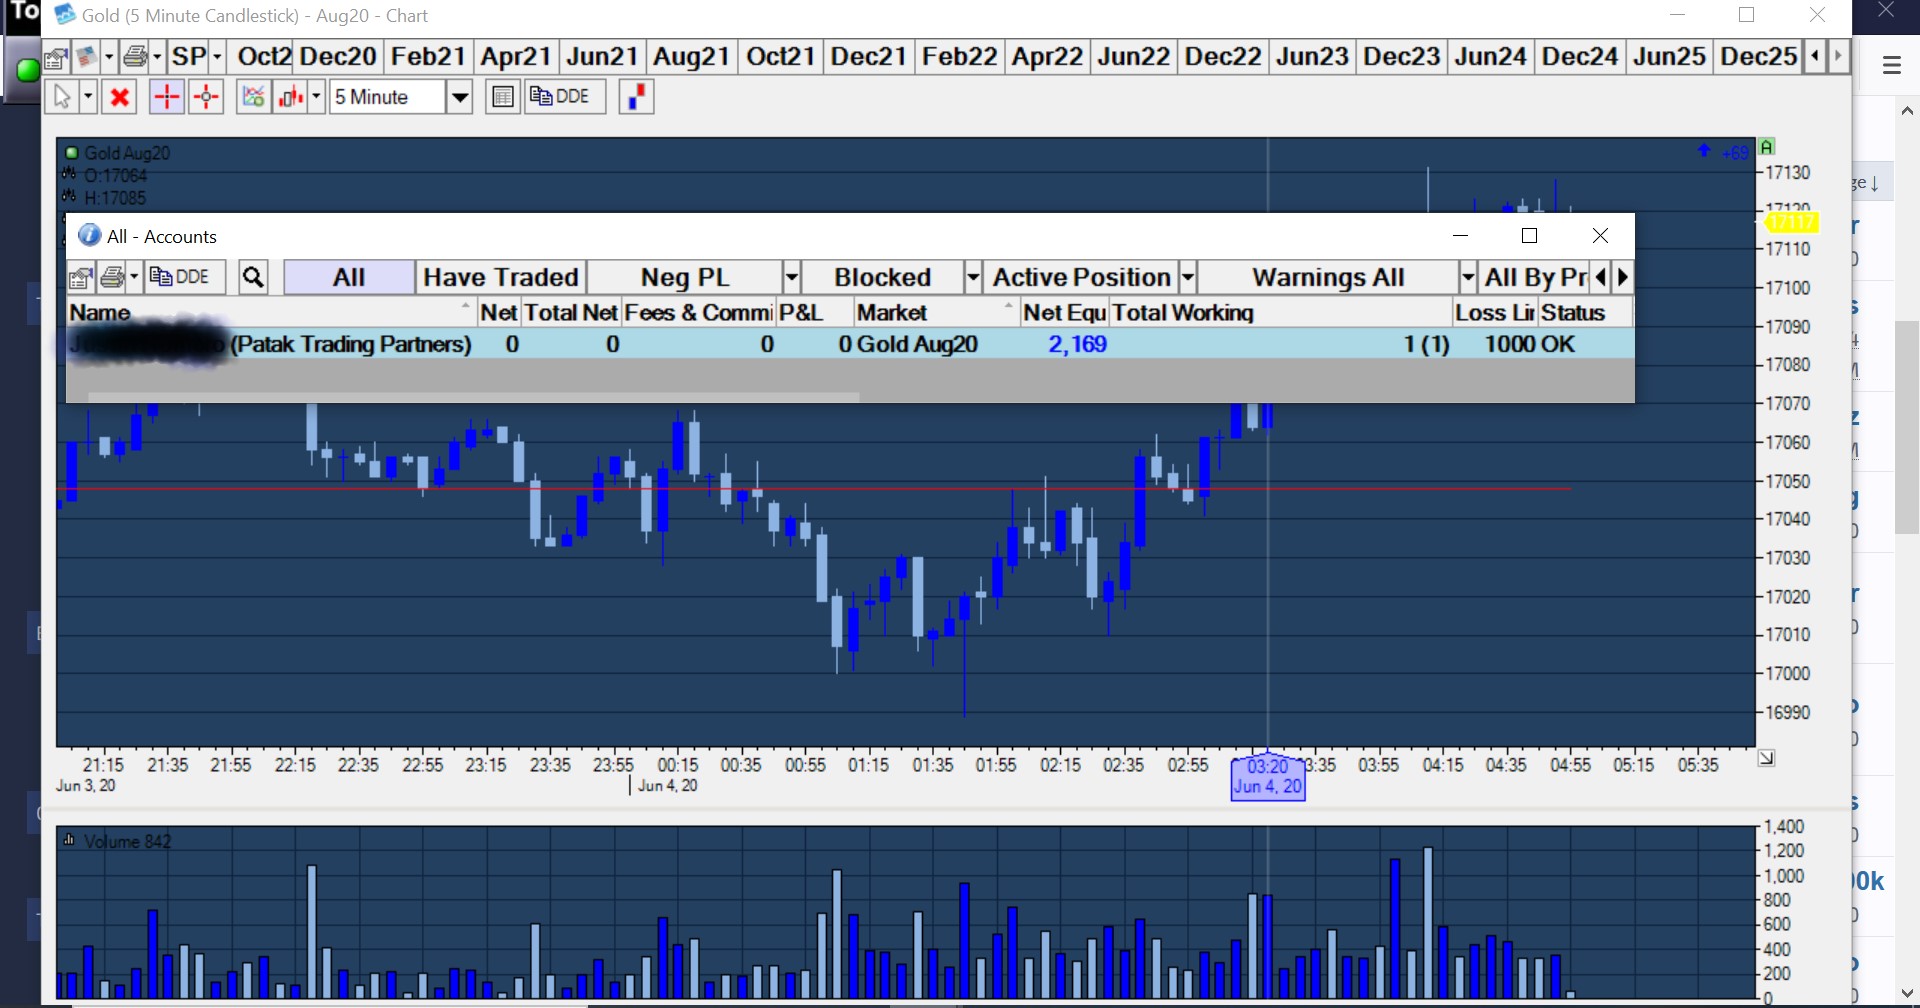Click the right contract tabs scroll arrow
1920x1008 pixels.
[x=1838, y=57]
